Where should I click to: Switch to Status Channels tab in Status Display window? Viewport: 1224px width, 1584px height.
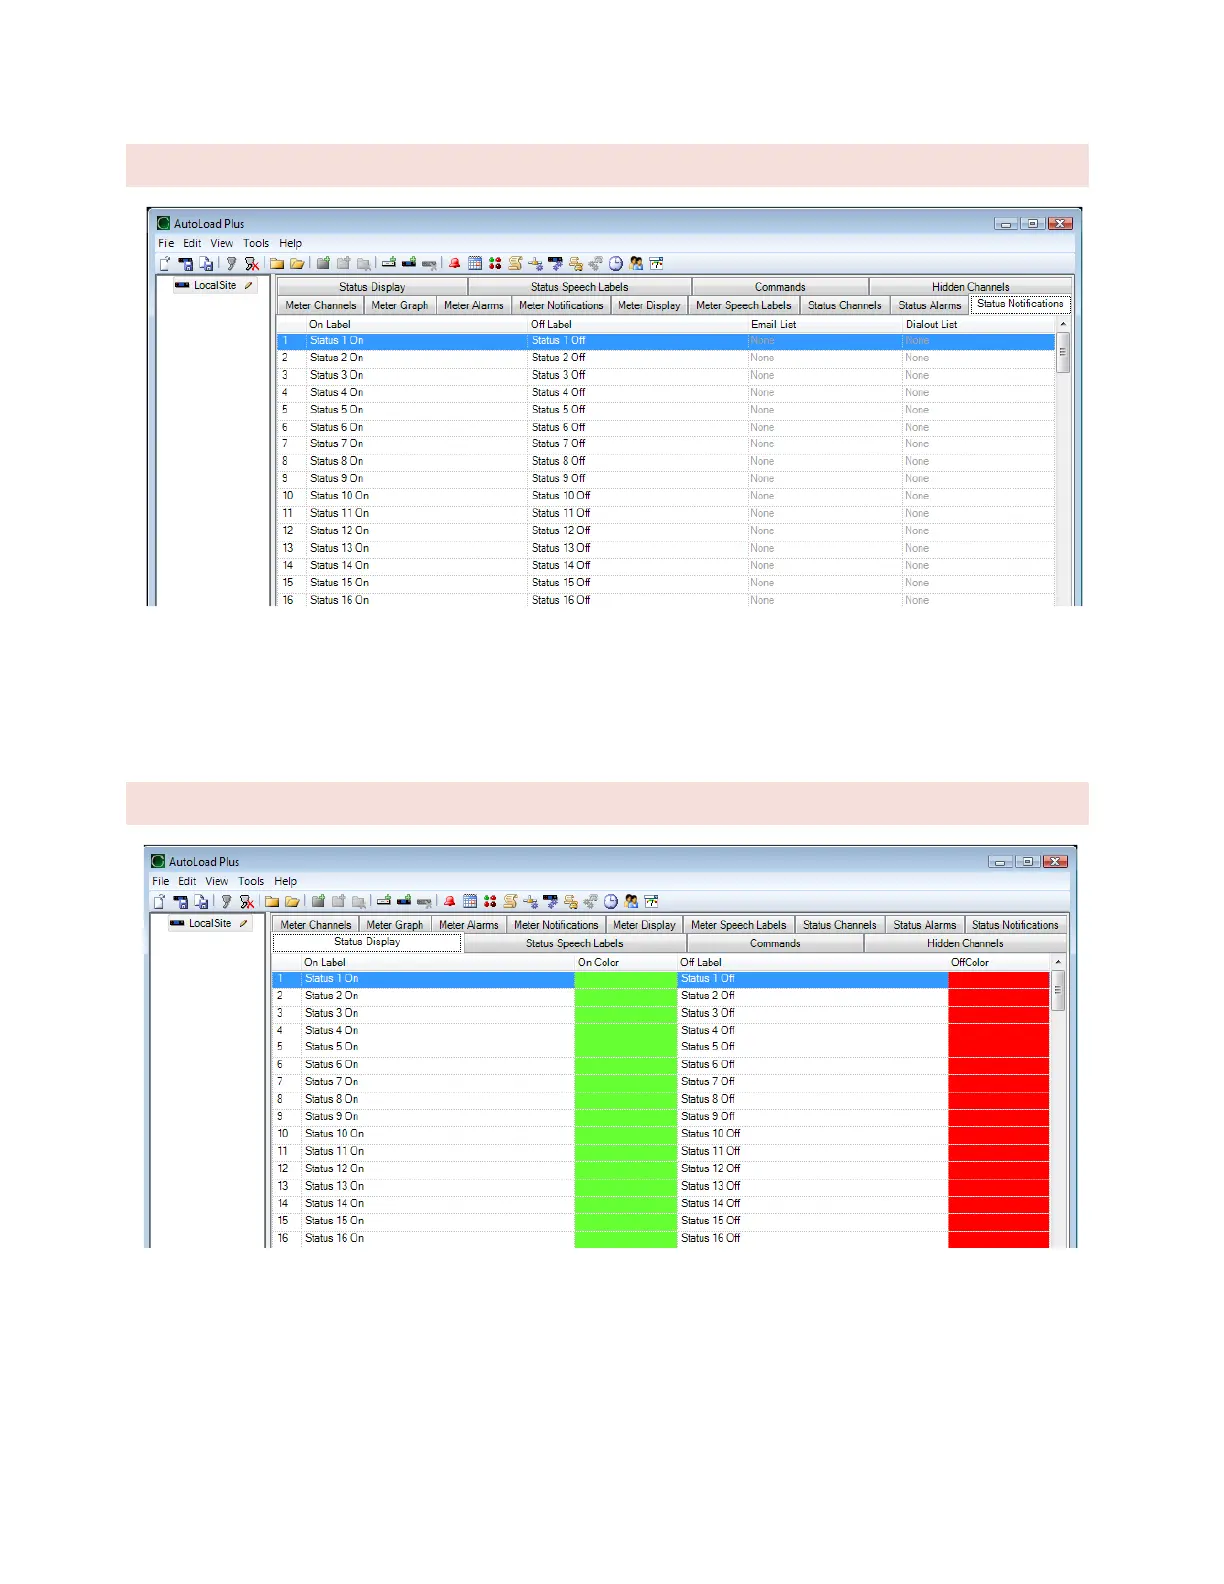pyautogui.click(x=840, y=925)
